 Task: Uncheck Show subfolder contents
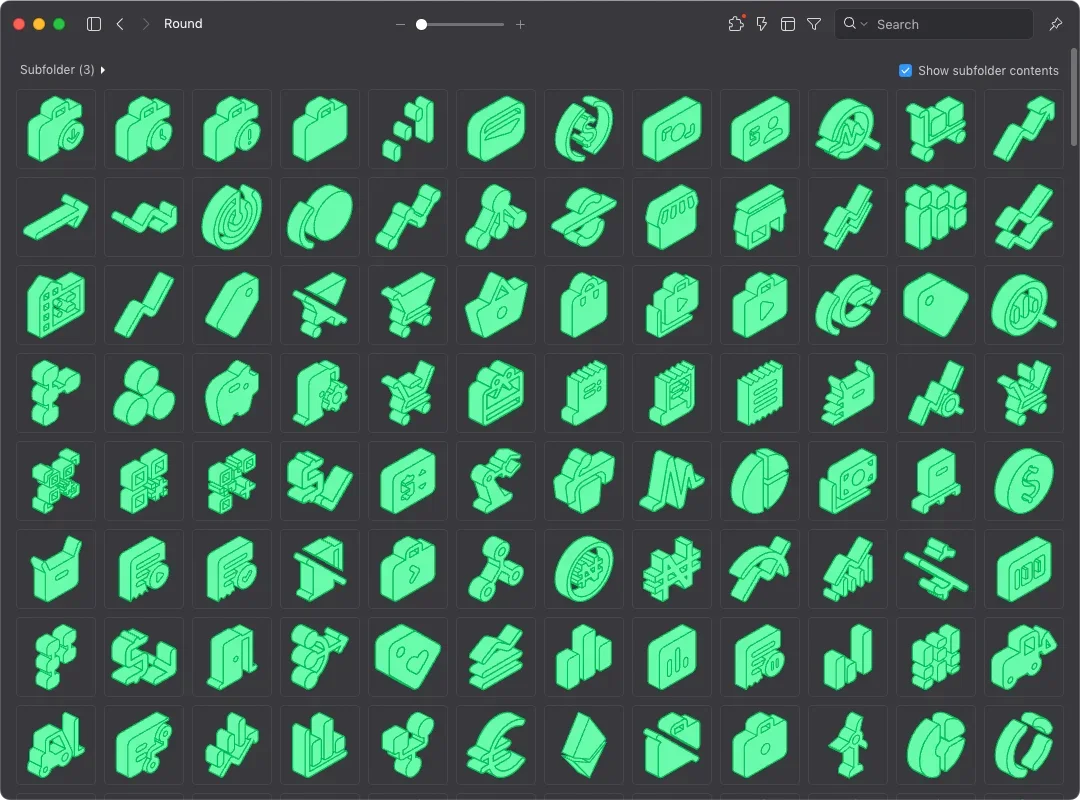click(x=905, y=71)
